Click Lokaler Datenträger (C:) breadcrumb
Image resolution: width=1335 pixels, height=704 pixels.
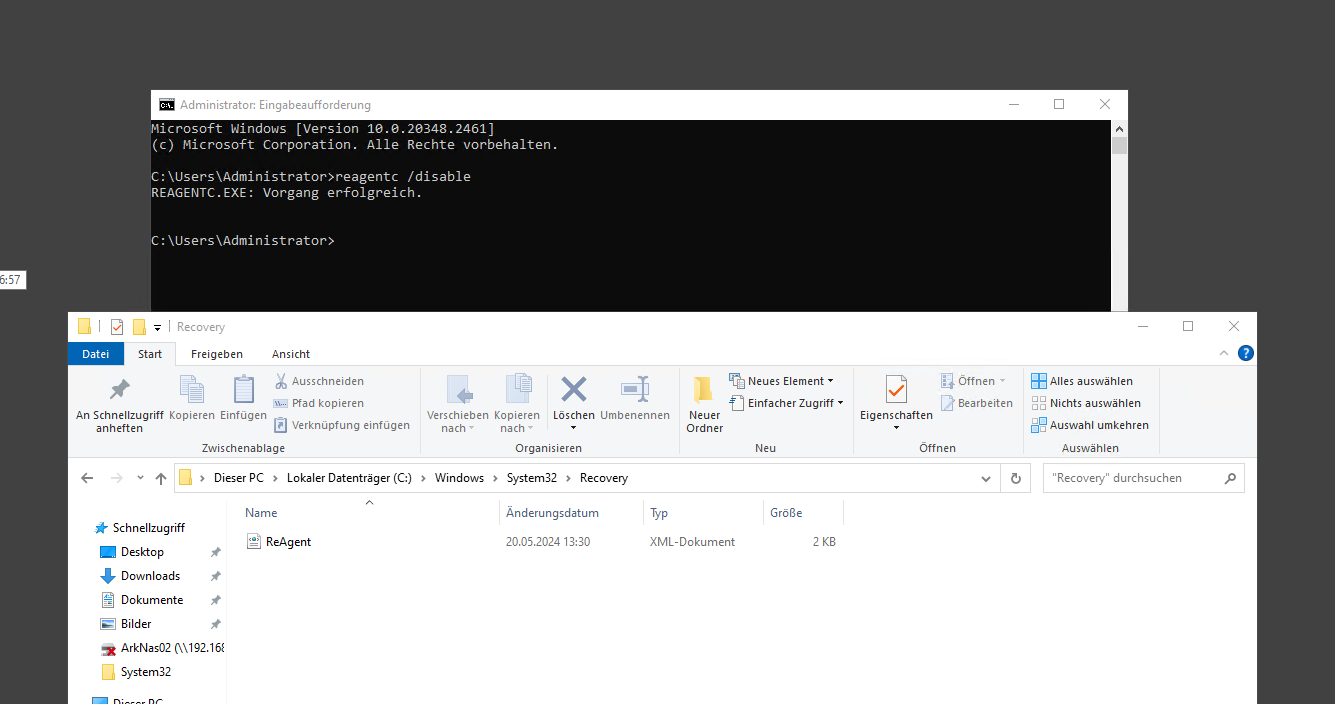click(x=349, y=478)
